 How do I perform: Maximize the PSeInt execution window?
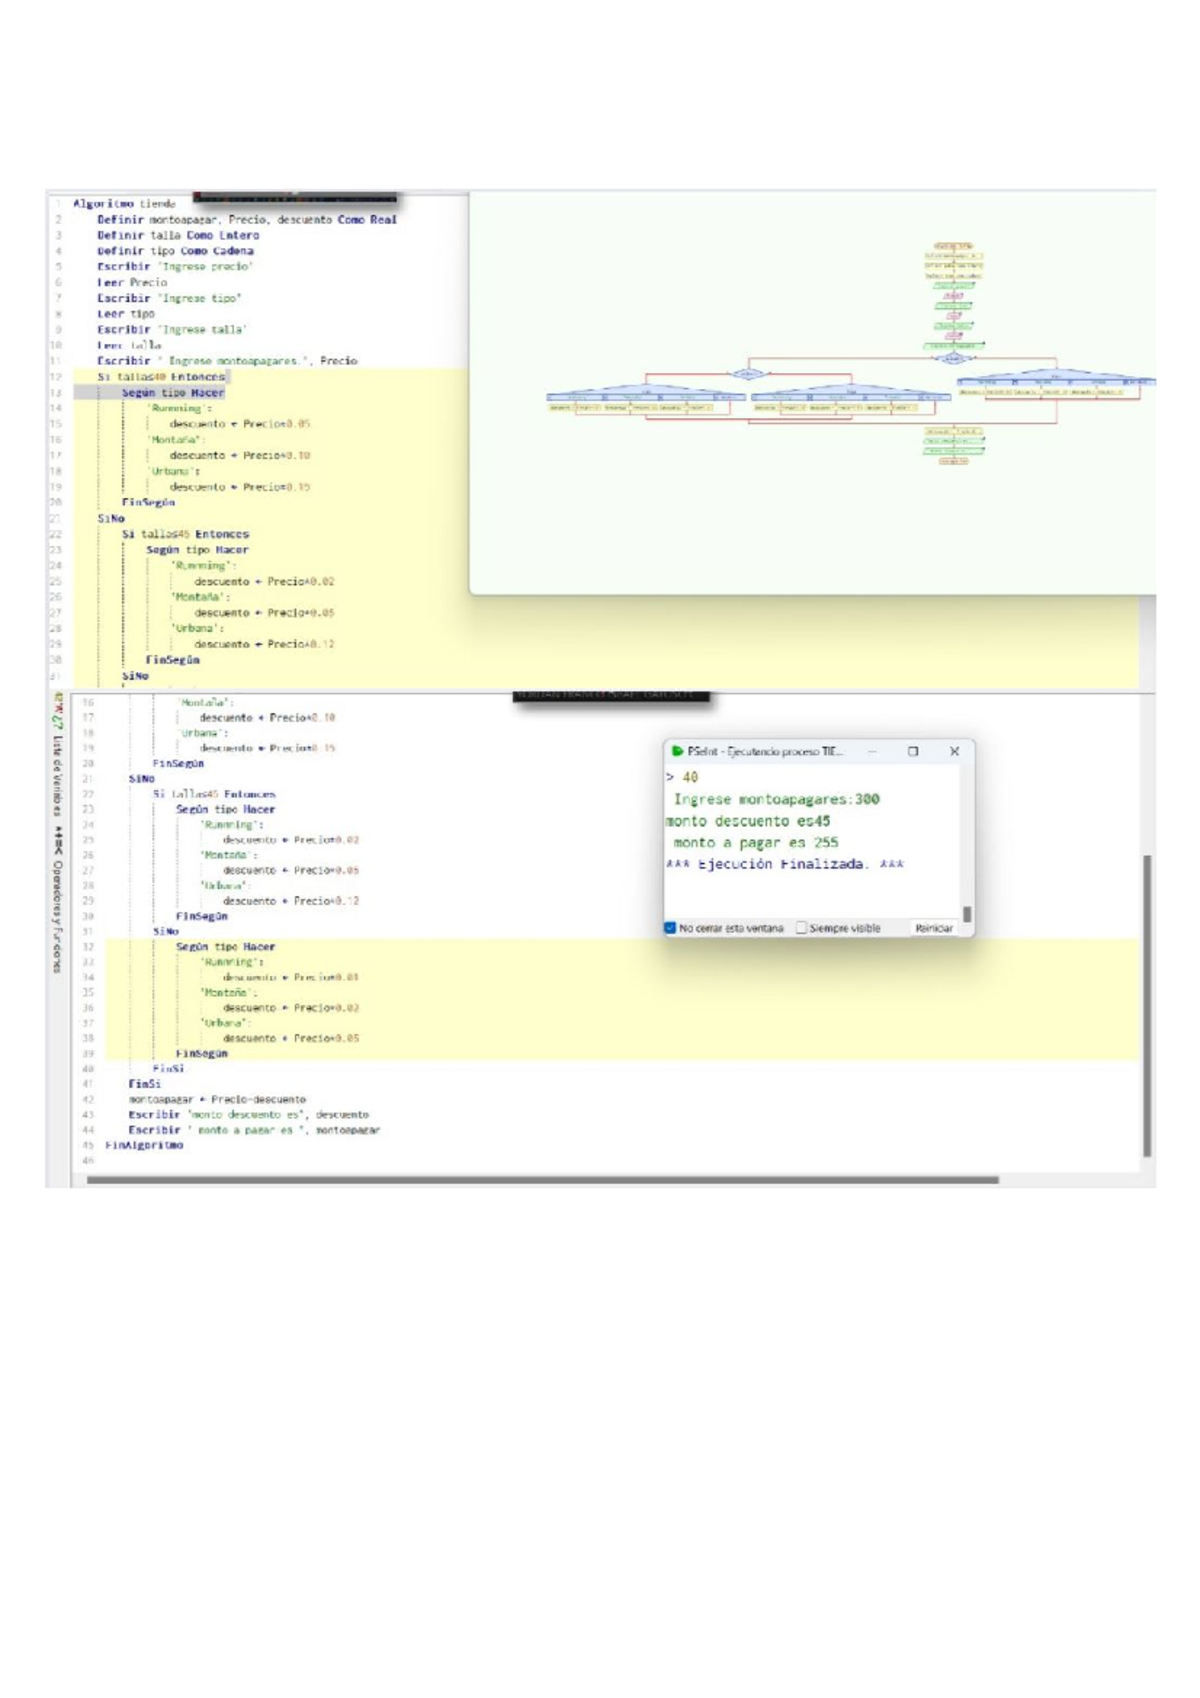click(913, 751)
